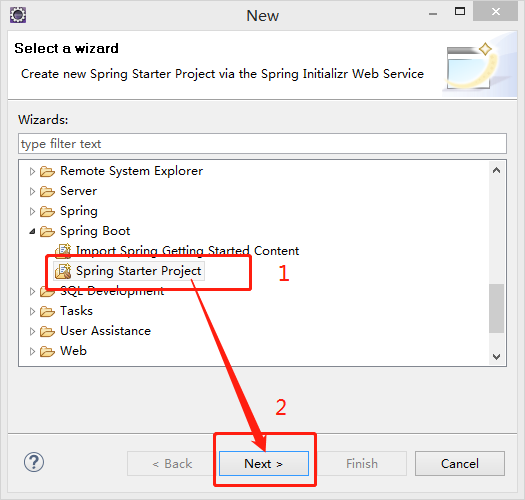Collapse the Spring Boot tree node
525x500 pixels.
click(x=32, y=231)
